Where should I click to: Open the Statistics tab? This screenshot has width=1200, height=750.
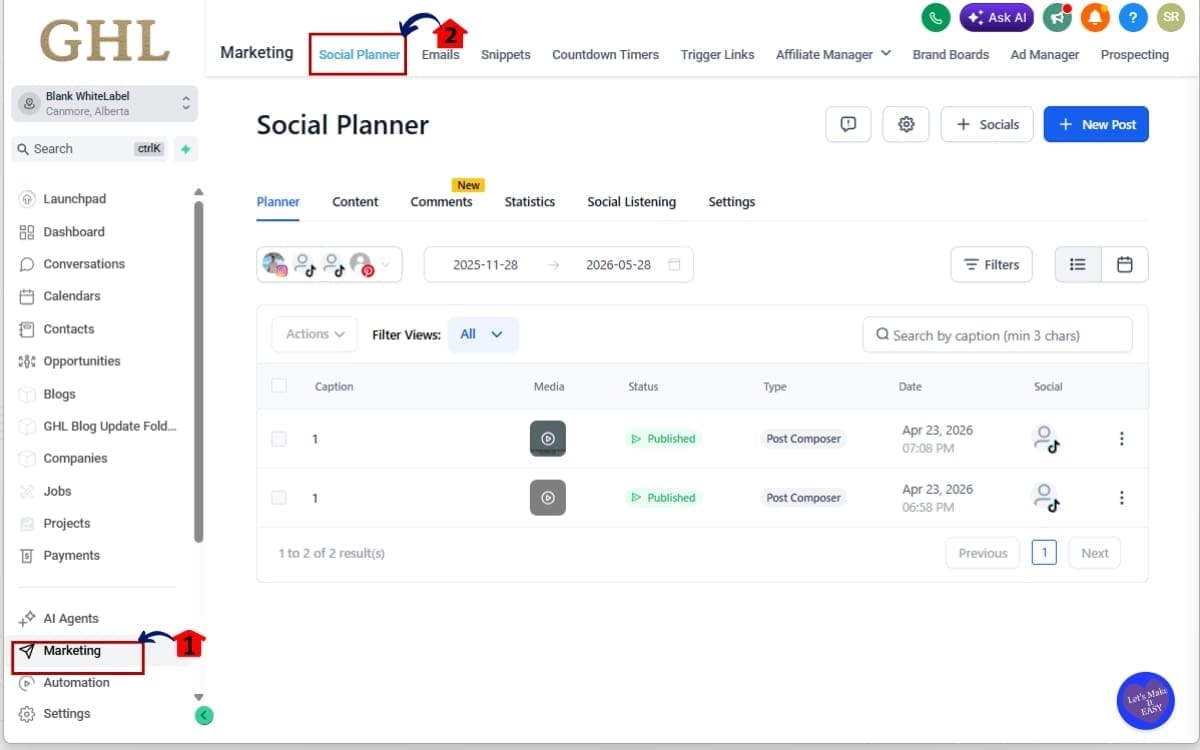point(530,201)
